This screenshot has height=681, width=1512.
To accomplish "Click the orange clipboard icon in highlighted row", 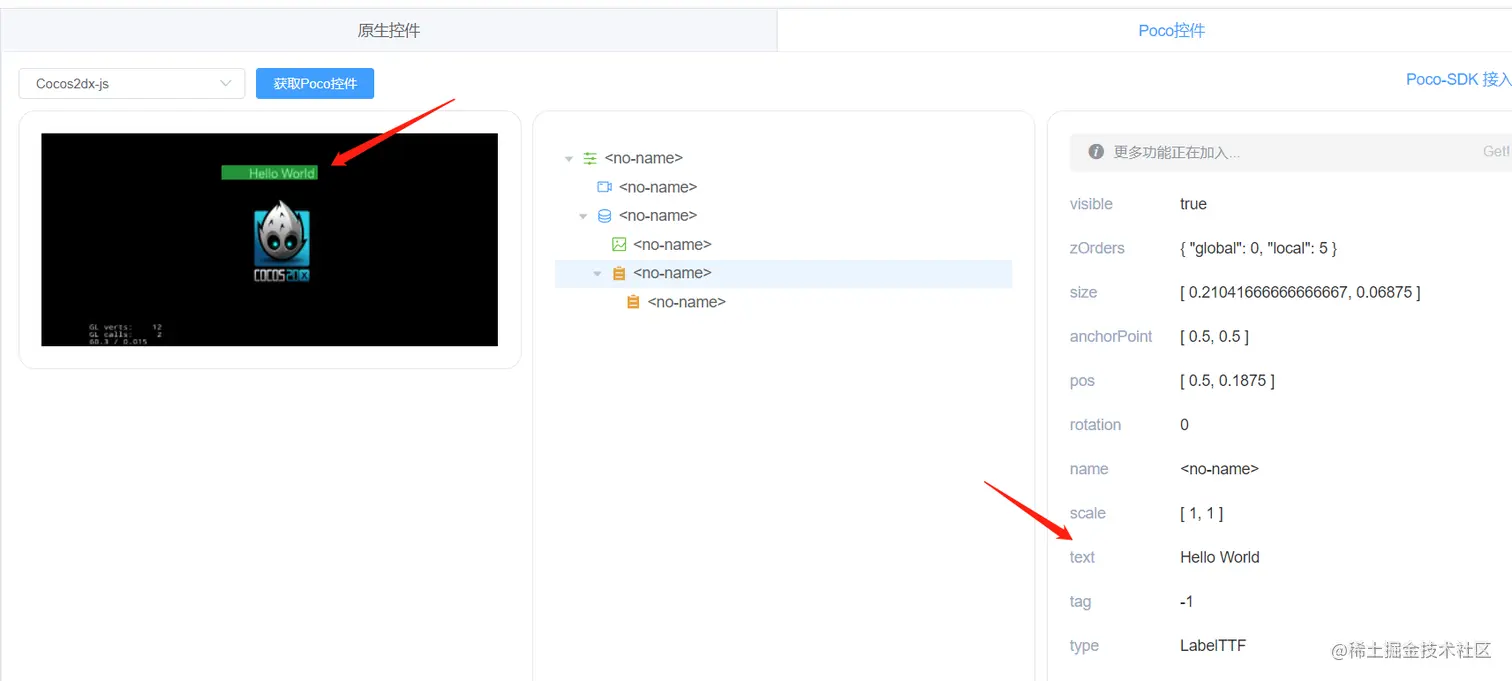I will click(619, 273).
